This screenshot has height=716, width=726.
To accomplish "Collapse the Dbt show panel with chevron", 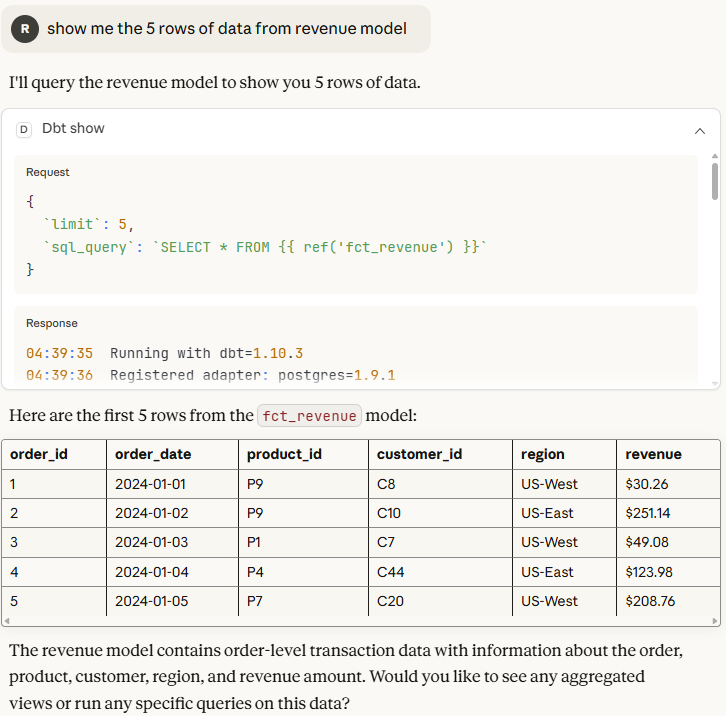I will pos(700,130).
